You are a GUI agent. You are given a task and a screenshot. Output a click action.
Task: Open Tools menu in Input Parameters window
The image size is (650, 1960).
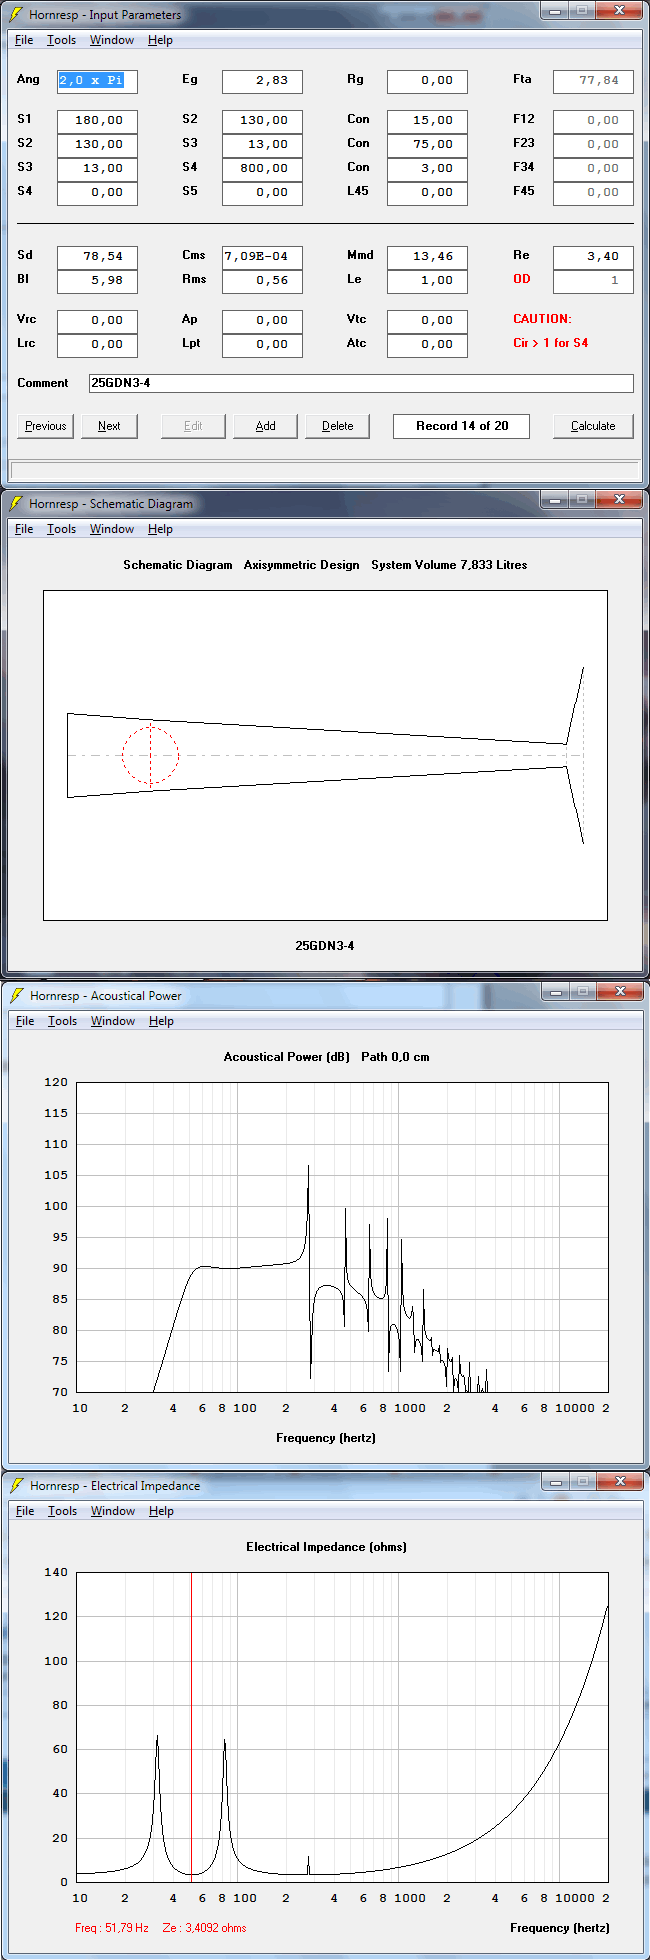(61, 40)
